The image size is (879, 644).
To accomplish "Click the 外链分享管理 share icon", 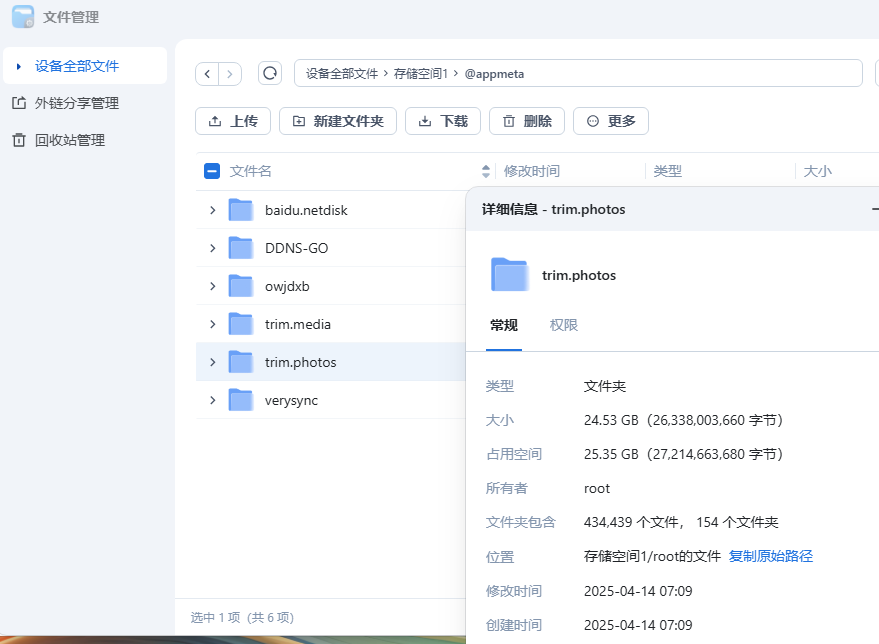I will [18, 103].
